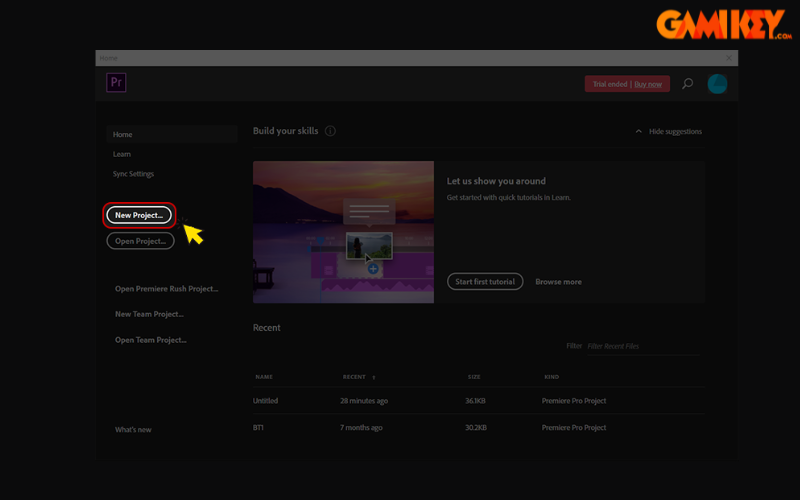The image size is (800, 500).
Task: Select the Home sidebar item
Action: point(172,134)
